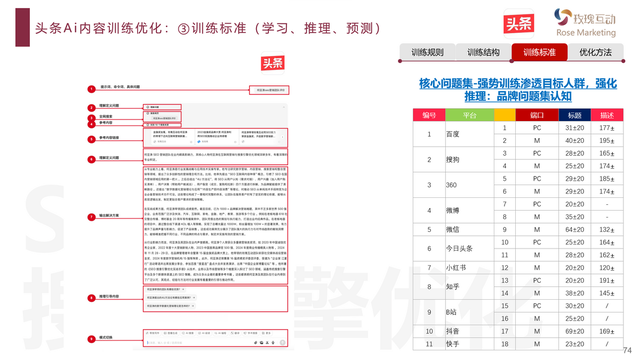Click the 191± description value for 知乎 PC
Image resolution: width=640 pixels, height=360 pixels.
(607, 280)
